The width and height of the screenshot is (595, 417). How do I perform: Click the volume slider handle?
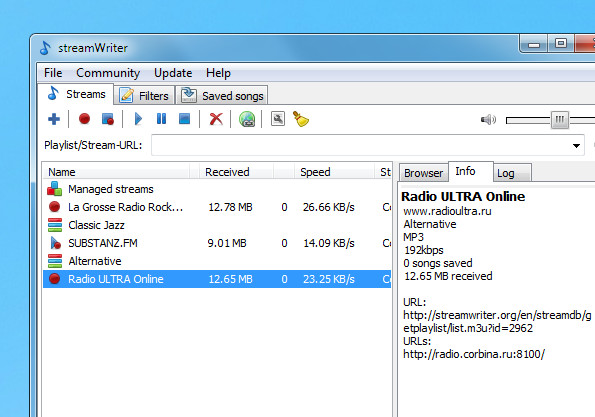click(x=559, y=120)
